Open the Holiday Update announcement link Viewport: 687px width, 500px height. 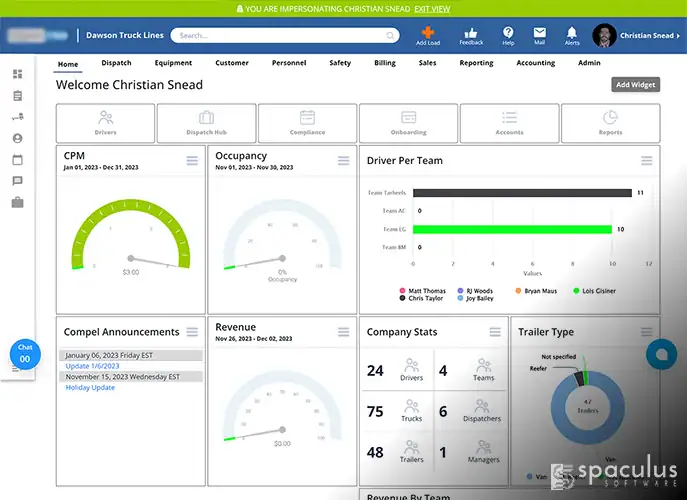coord(90,387)
